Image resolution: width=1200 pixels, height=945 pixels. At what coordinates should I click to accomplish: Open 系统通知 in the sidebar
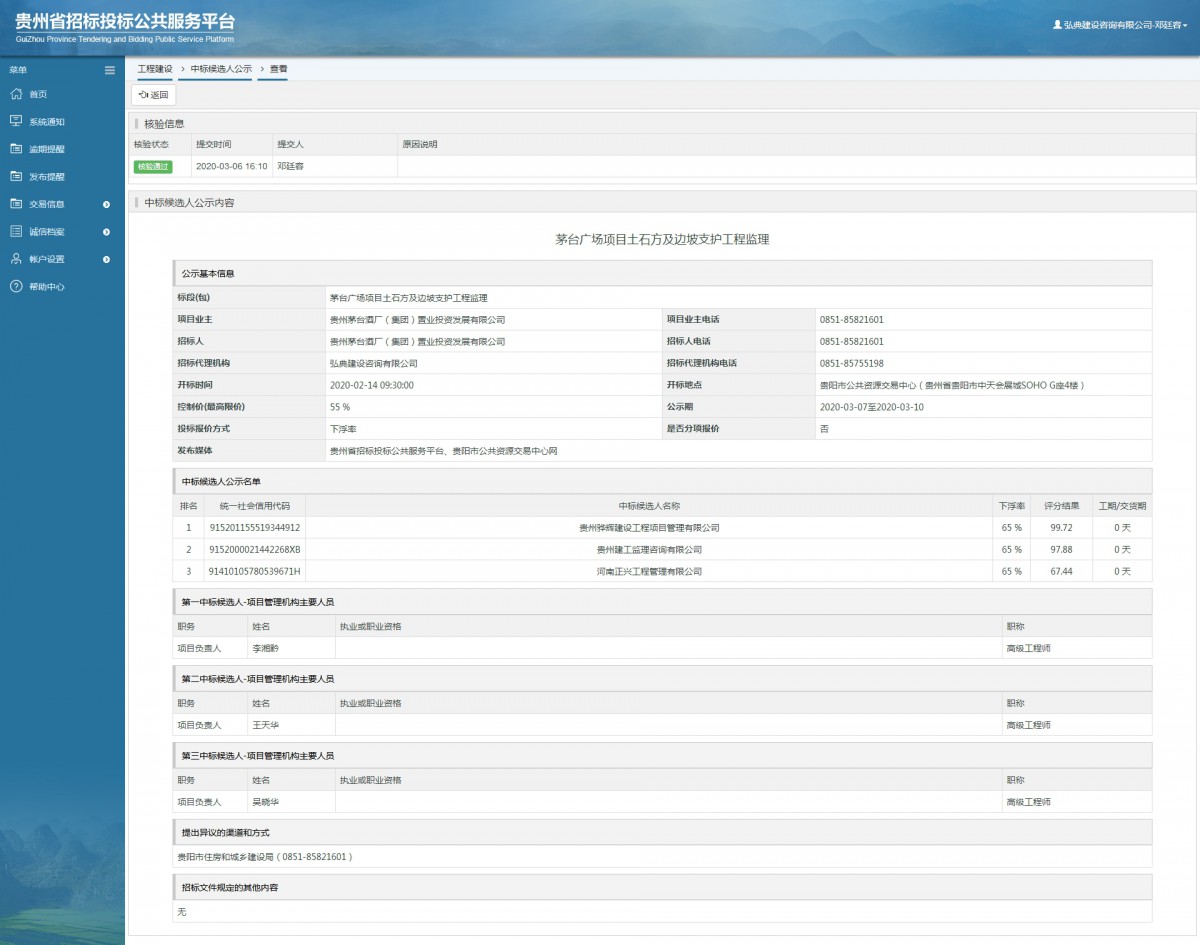click(47, 122)
